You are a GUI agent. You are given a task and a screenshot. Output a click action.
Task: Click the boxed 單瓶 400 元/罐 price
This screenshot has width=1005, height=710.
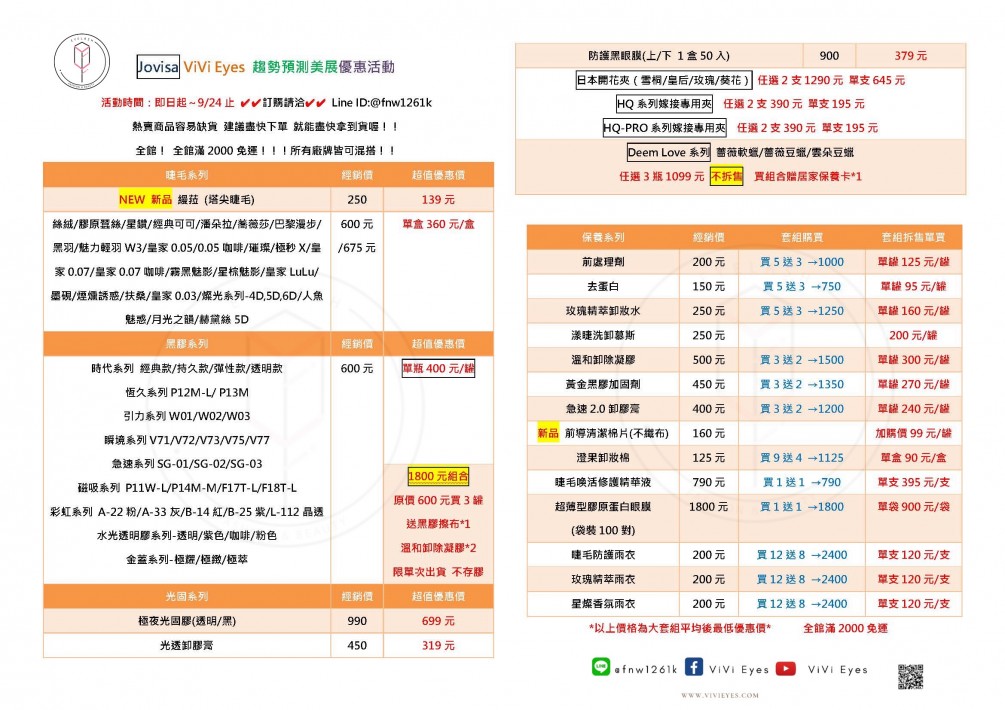[438, 368]
